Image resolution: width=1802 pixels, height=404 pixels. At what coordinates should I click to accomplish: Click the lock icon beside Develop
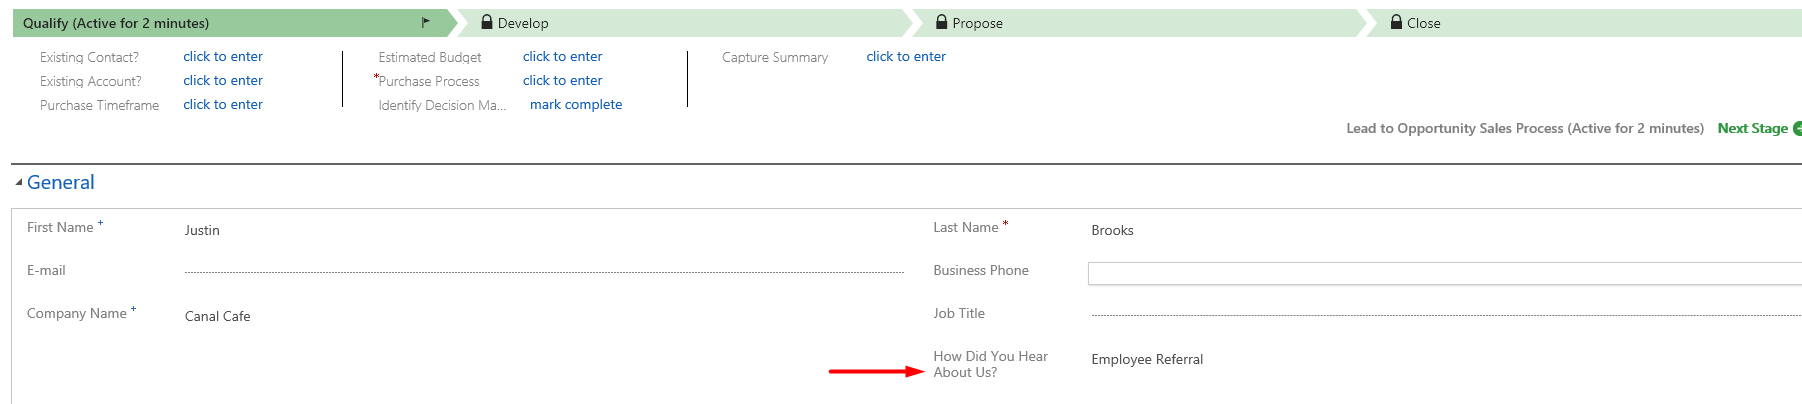pos(487,22)
